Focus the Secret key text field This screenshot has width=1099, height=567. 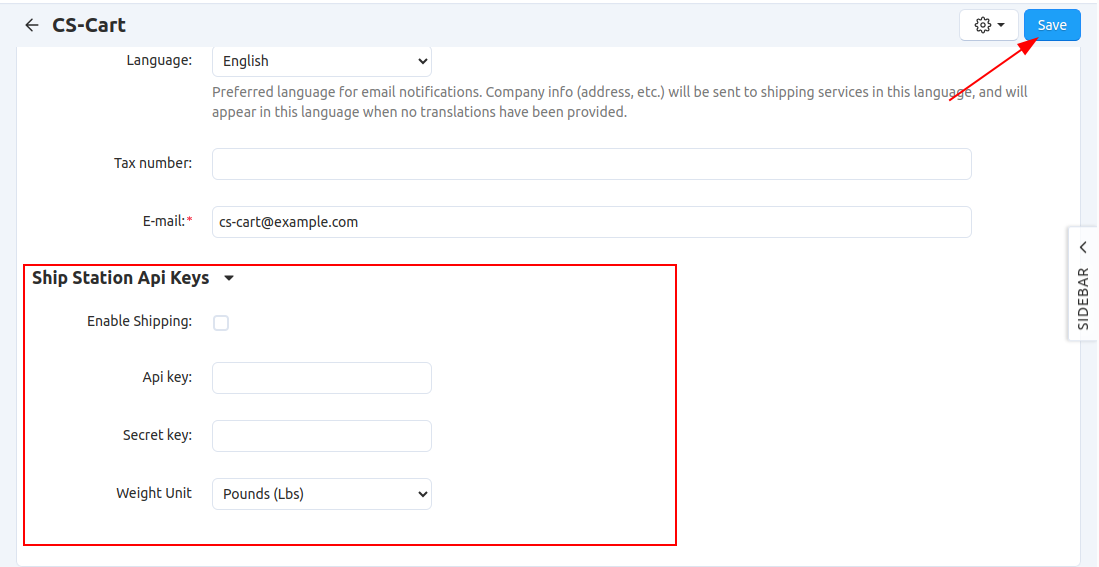[x=321, y=436]
